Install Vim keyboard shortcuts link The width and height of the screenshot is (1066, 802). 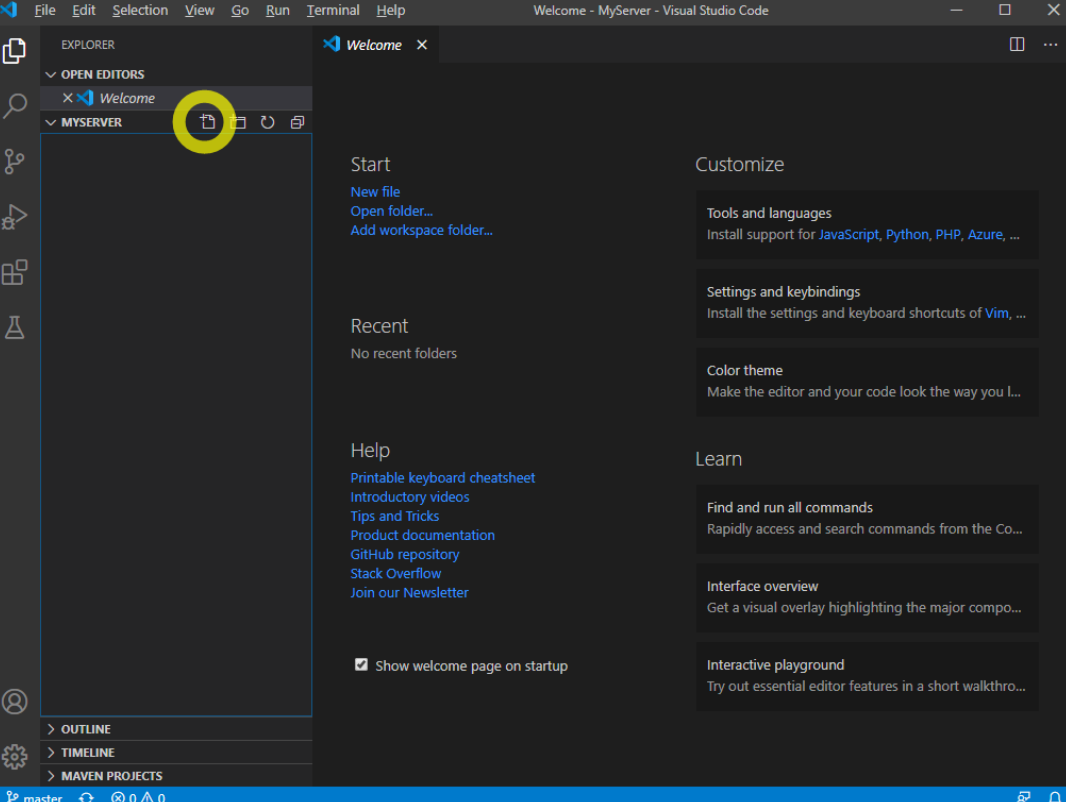point(997,313)
